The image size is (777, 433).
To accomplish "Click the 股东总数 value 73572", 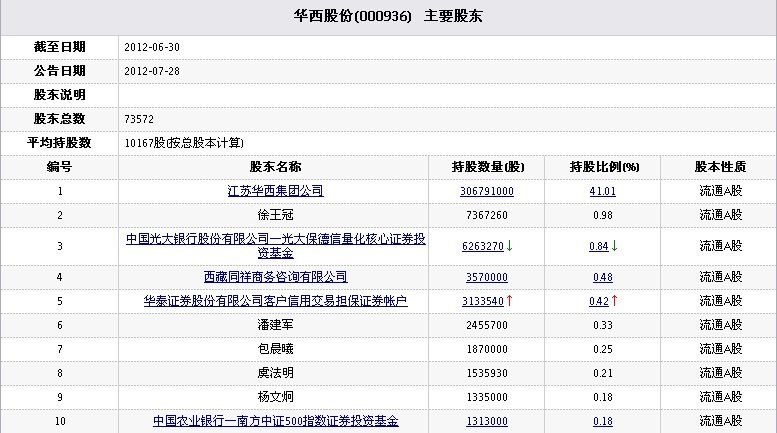I will coord(139,119).
